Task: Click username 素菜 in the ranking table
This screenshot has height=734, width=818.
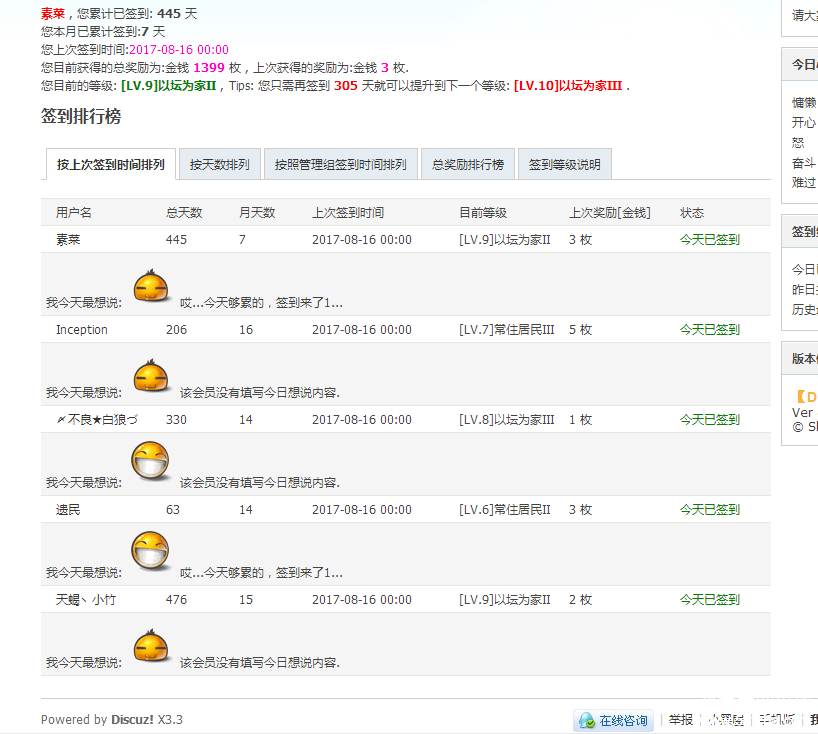Action: click(x=68, y=240)
